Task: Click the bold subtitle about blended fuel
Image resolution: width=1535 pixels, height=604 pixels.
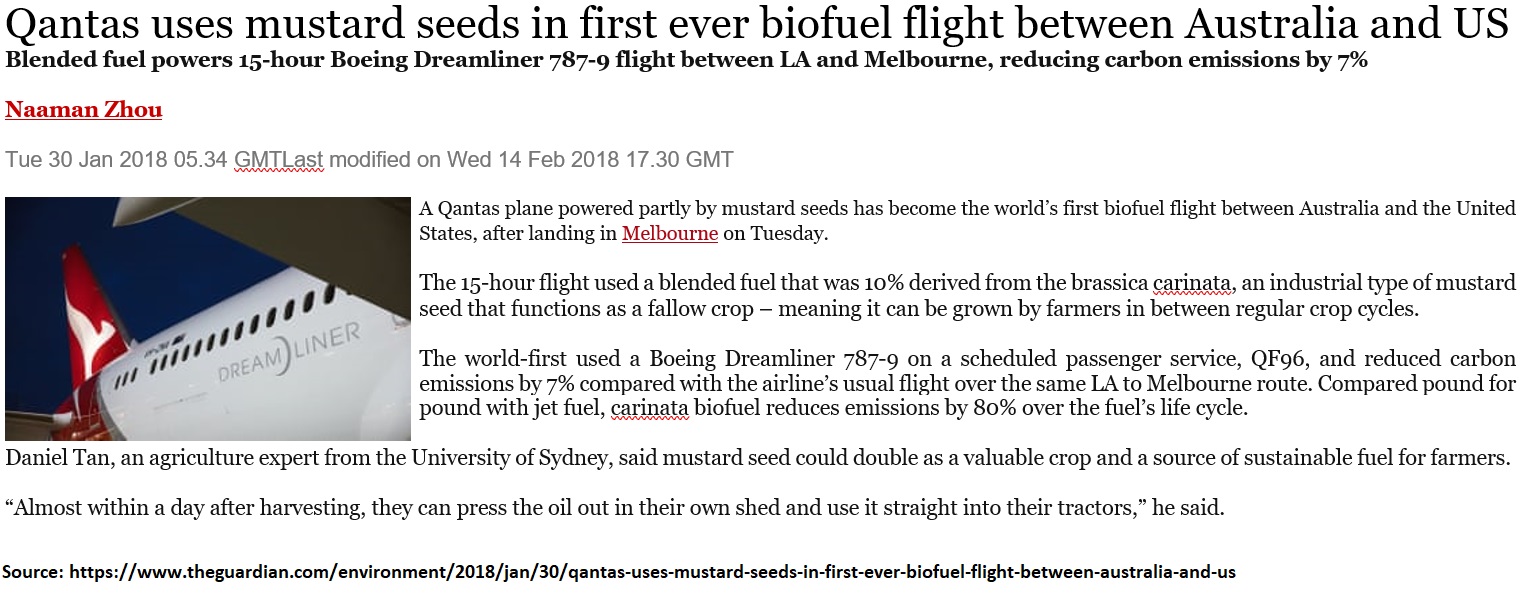Action: [686, 60]
